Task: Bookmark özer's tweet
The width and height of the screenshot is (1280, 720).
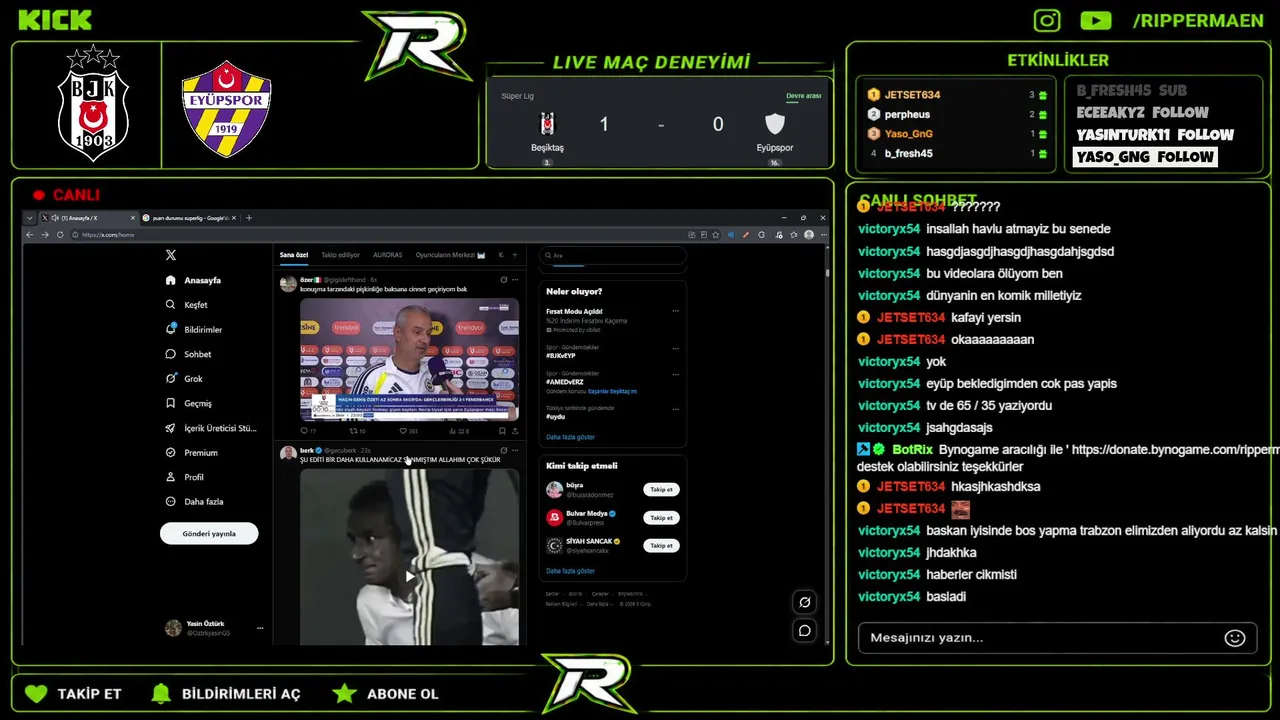Action: coord(503,431)
